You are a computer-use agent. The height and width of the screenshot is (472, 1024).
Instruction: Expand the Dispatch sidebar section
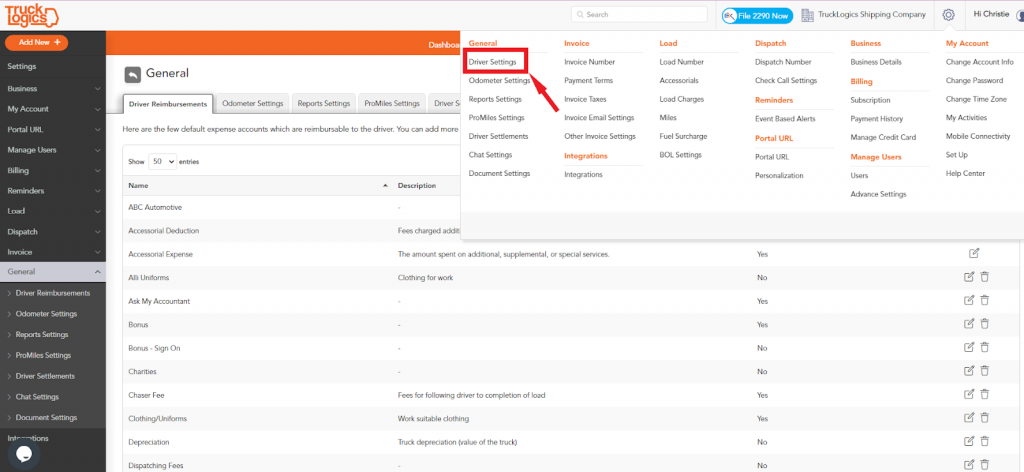[x=53, y=232]
